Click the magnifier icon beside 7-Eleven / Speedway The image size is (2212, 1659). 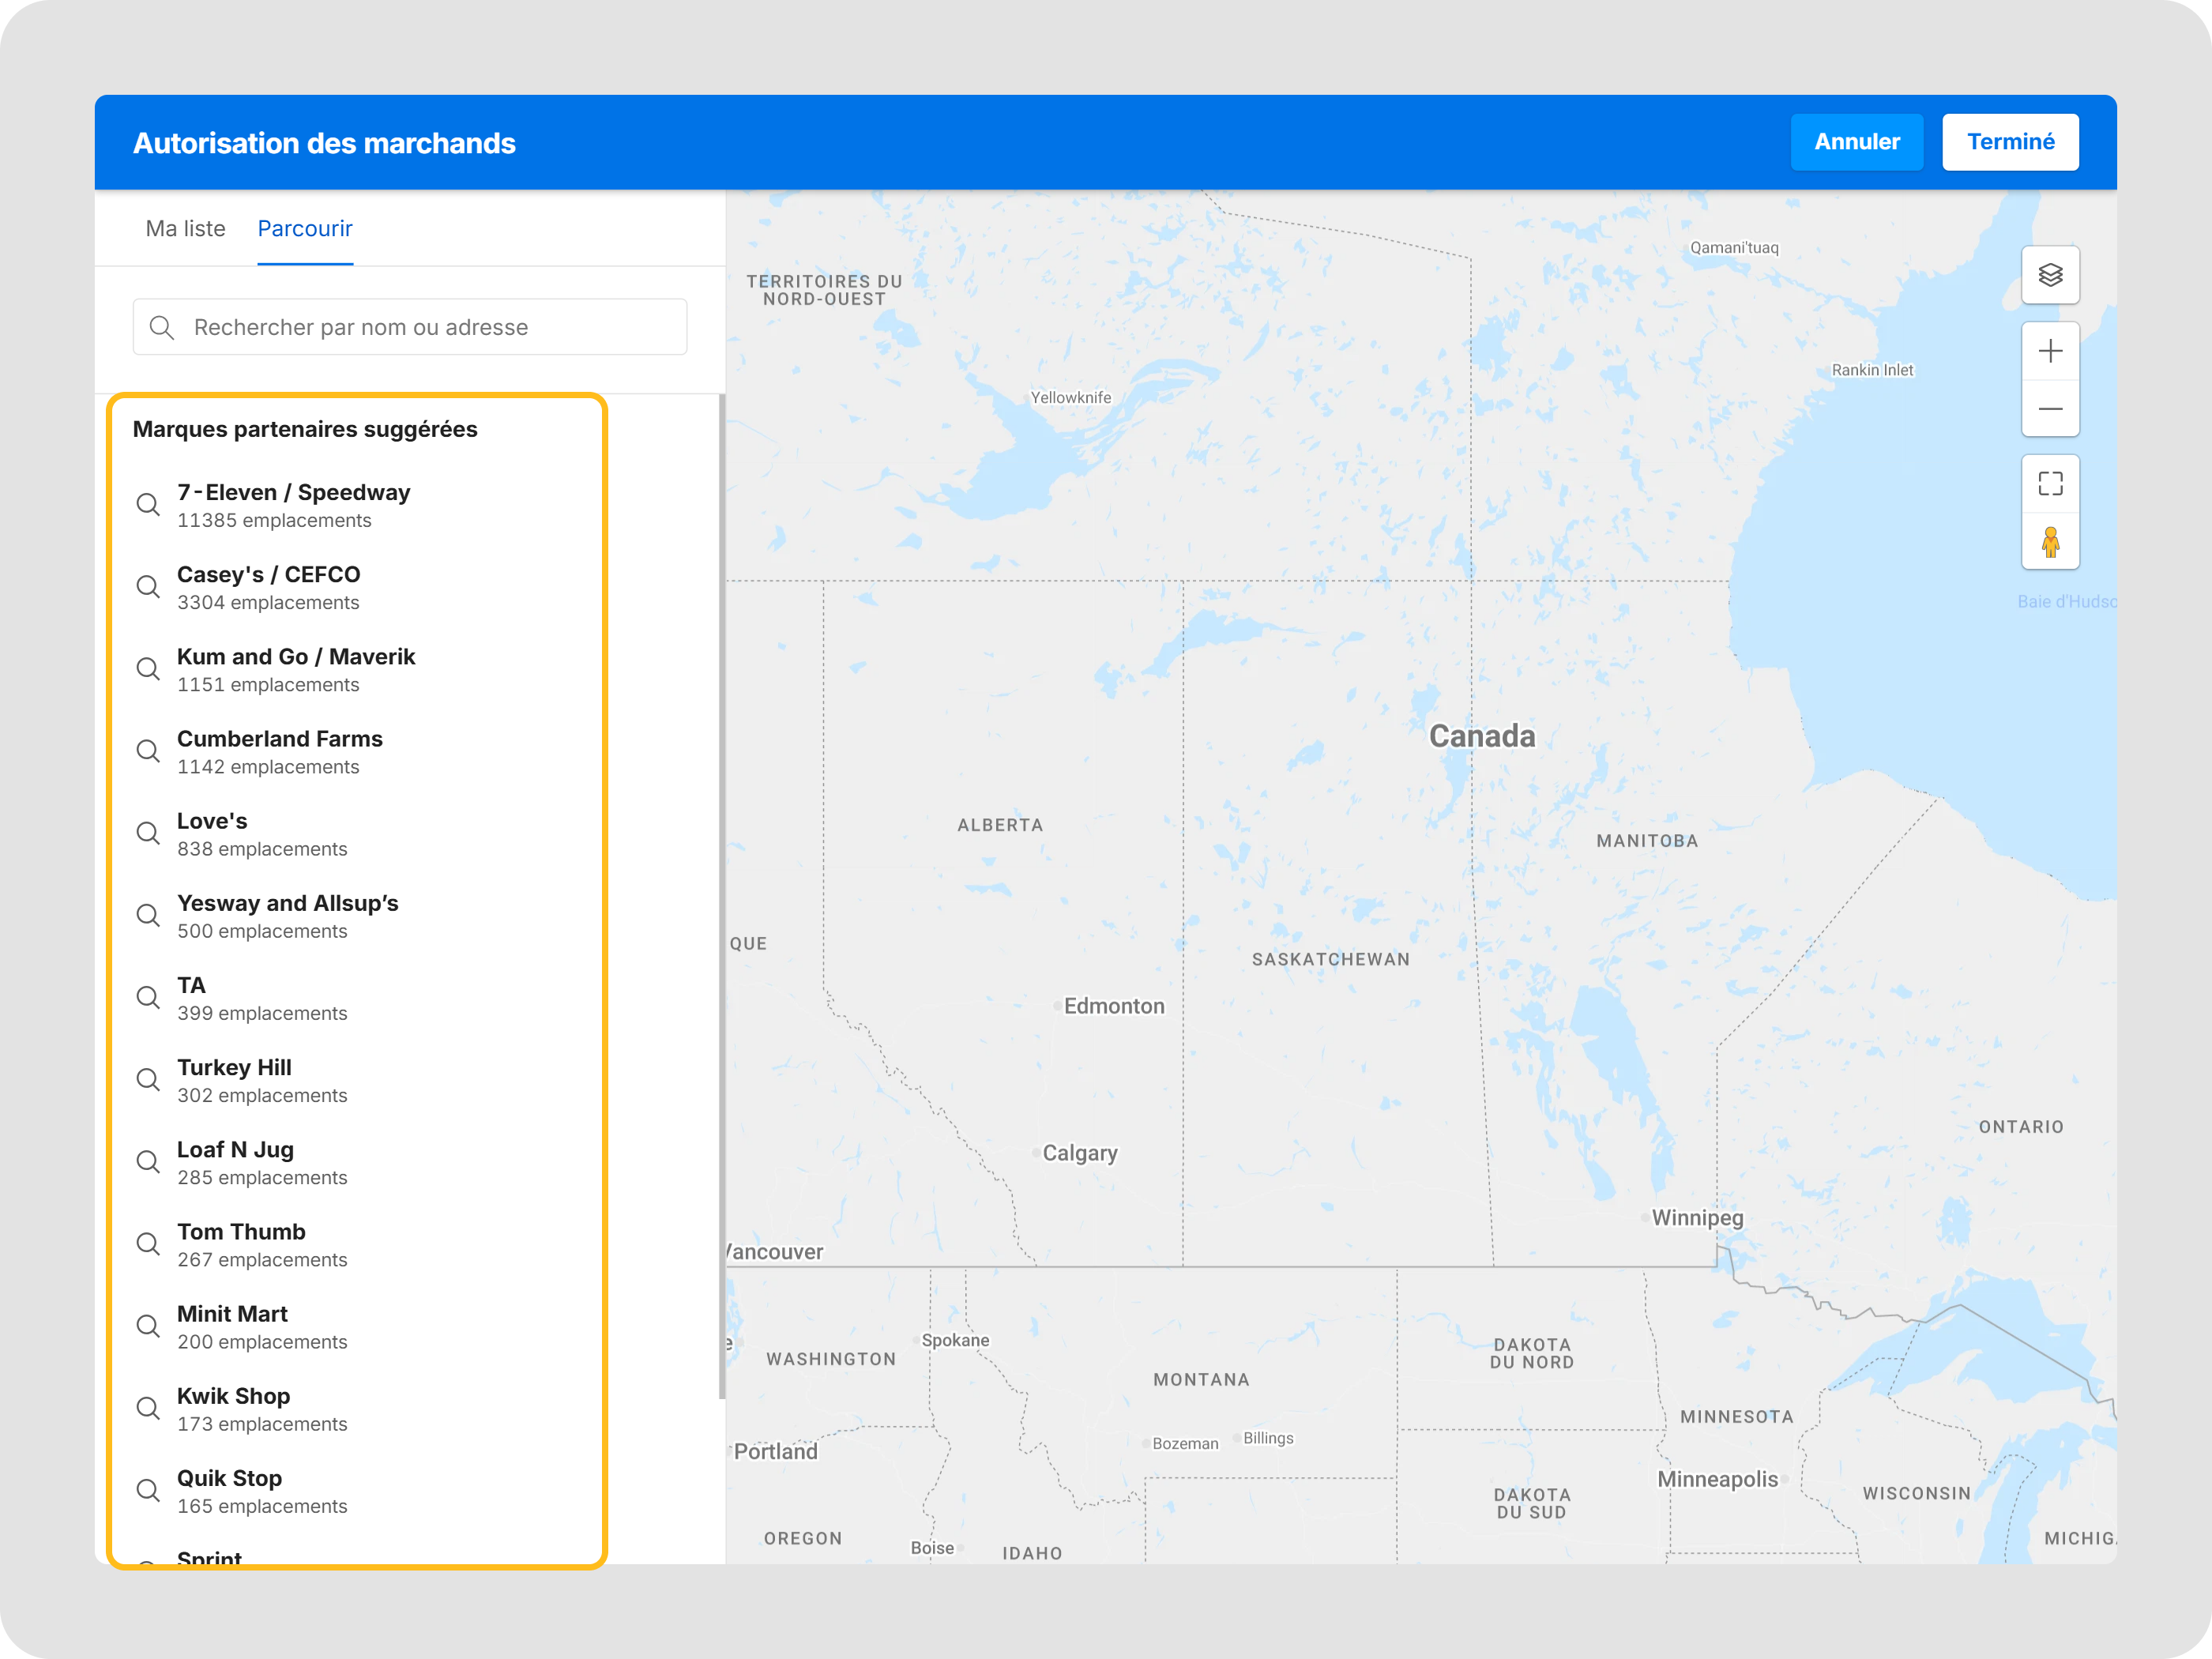click(x=148, y=505)
